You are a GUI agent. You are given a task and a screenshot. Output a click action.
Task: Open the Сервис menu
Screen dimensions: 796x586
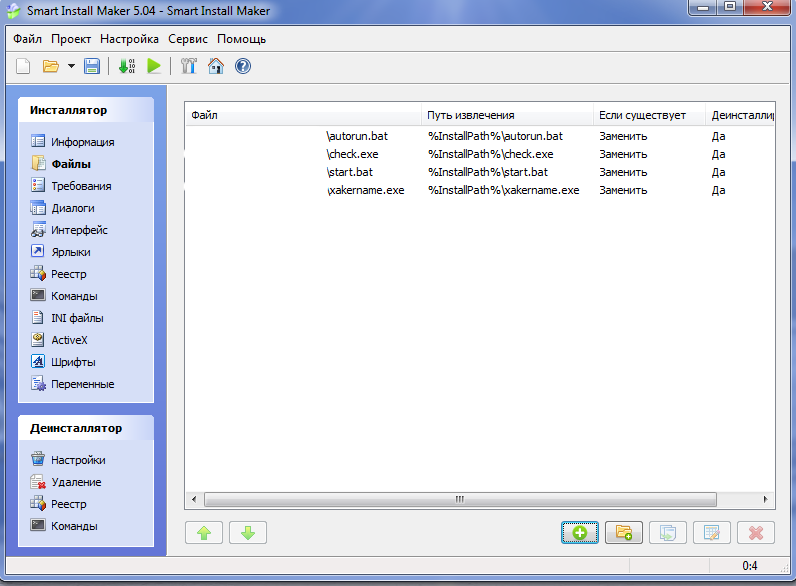point(188,39)
